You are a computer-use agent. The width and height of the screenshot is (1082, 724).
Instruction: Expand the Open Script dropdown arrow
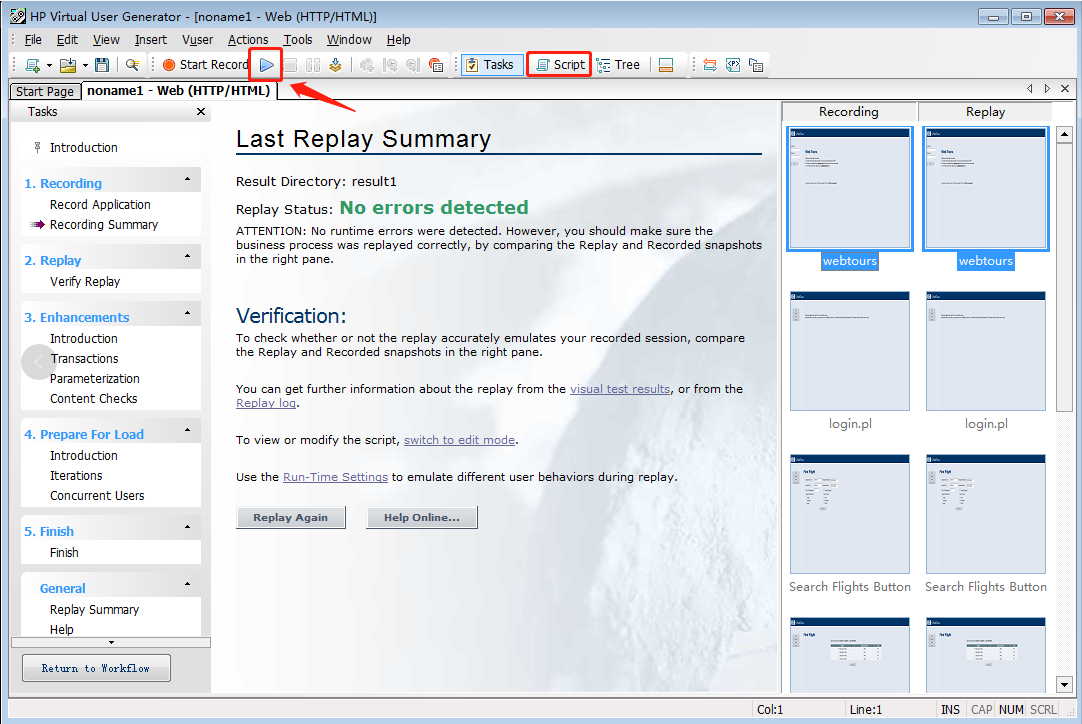pyautogui.click(x=85, y=66)
